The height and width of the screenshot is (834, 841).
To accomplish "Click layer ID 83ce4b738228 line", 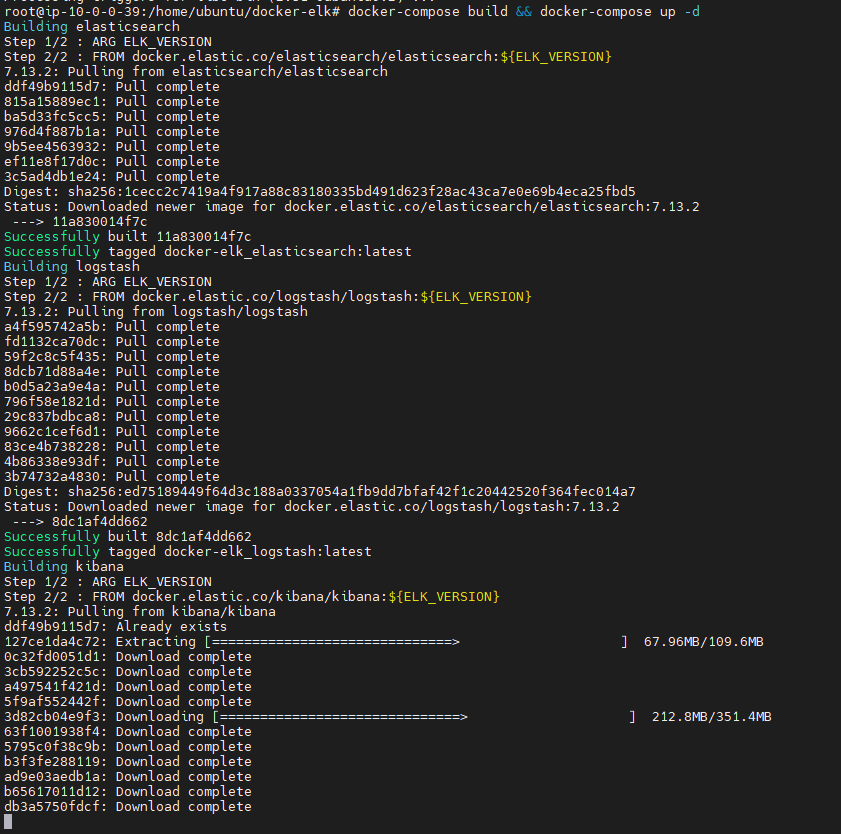I will [x=112, y=447].
